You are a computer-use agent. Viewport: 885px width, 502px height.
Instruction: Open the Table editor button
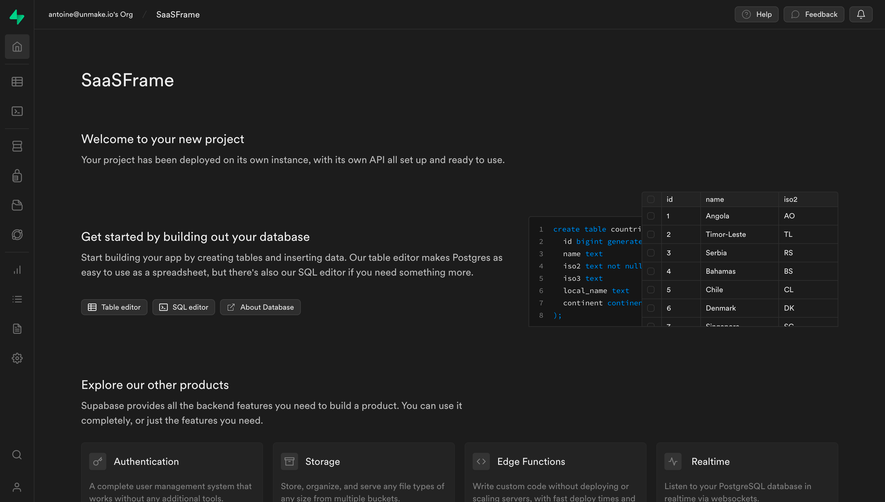(x=114, y=307)
